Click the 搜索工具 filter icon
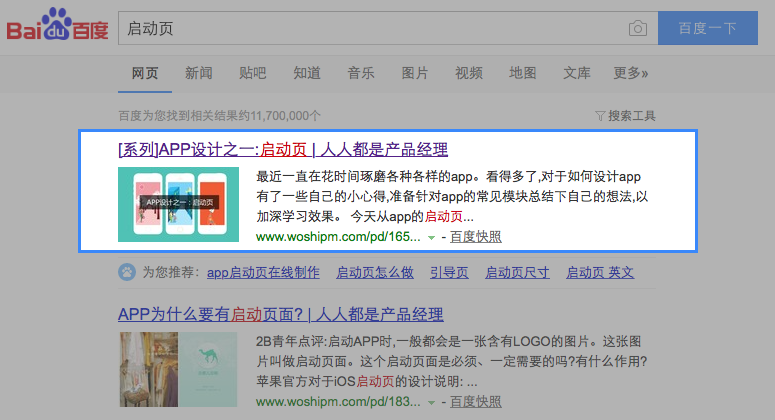Image resolution: width=775 pixels, height=420 pixels. click(600, 116)
